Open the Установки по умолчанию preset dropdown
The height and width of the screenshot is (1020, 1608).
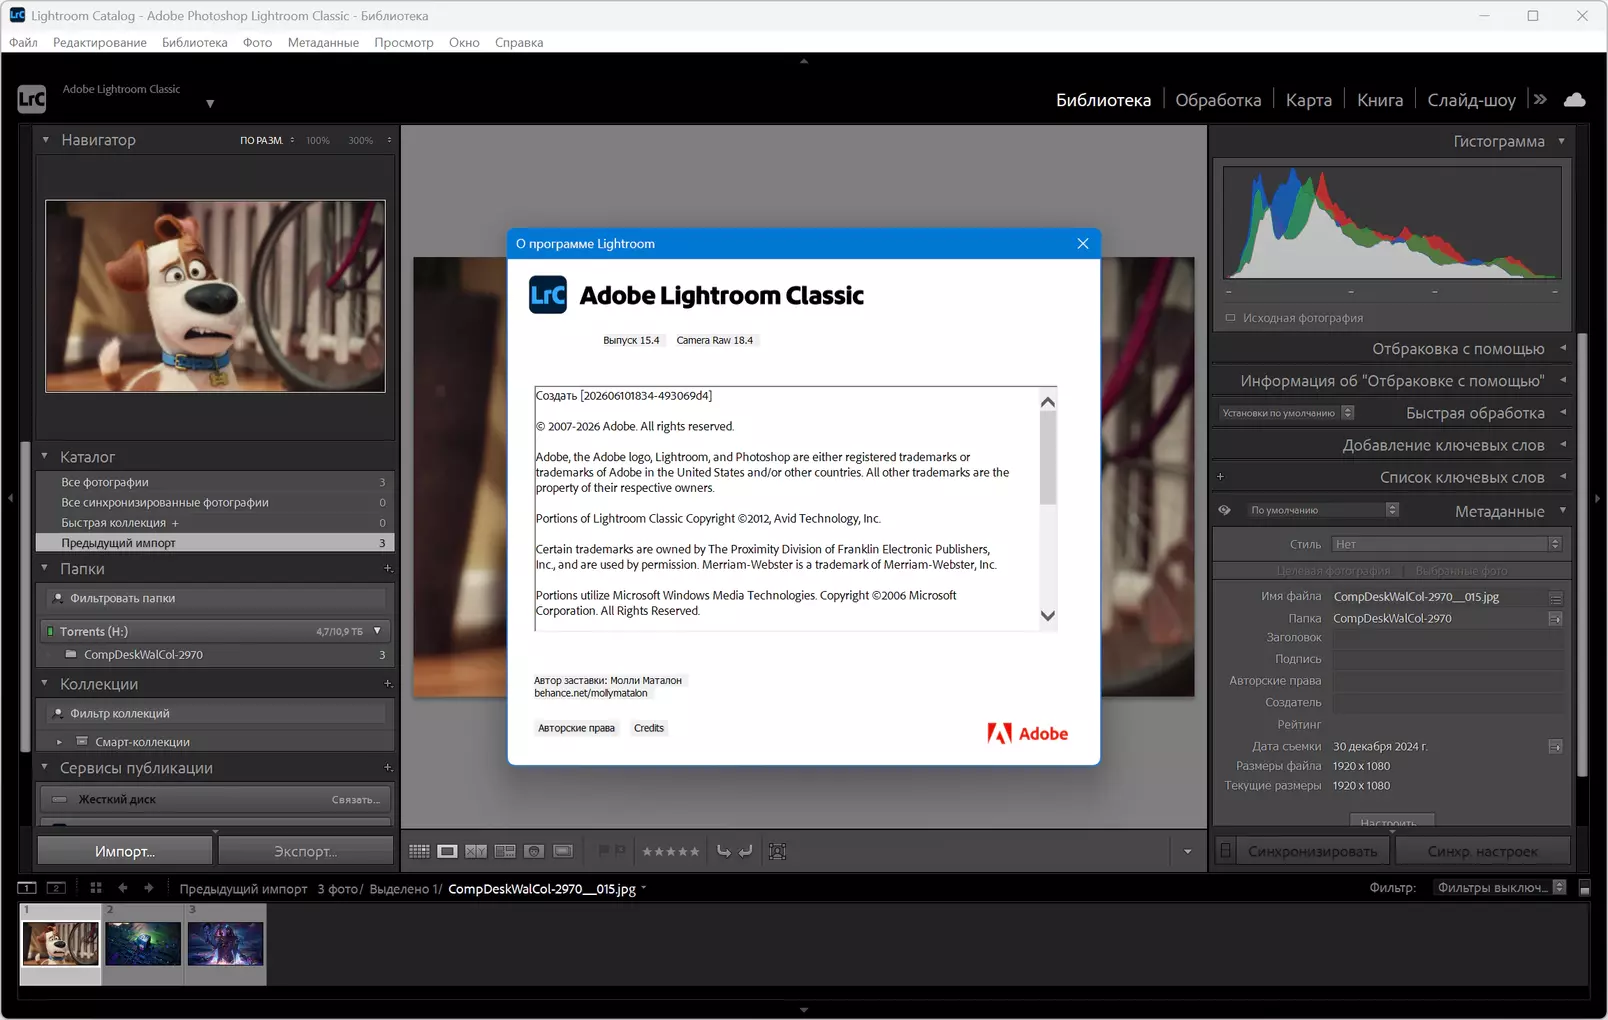coord(1287,413)
